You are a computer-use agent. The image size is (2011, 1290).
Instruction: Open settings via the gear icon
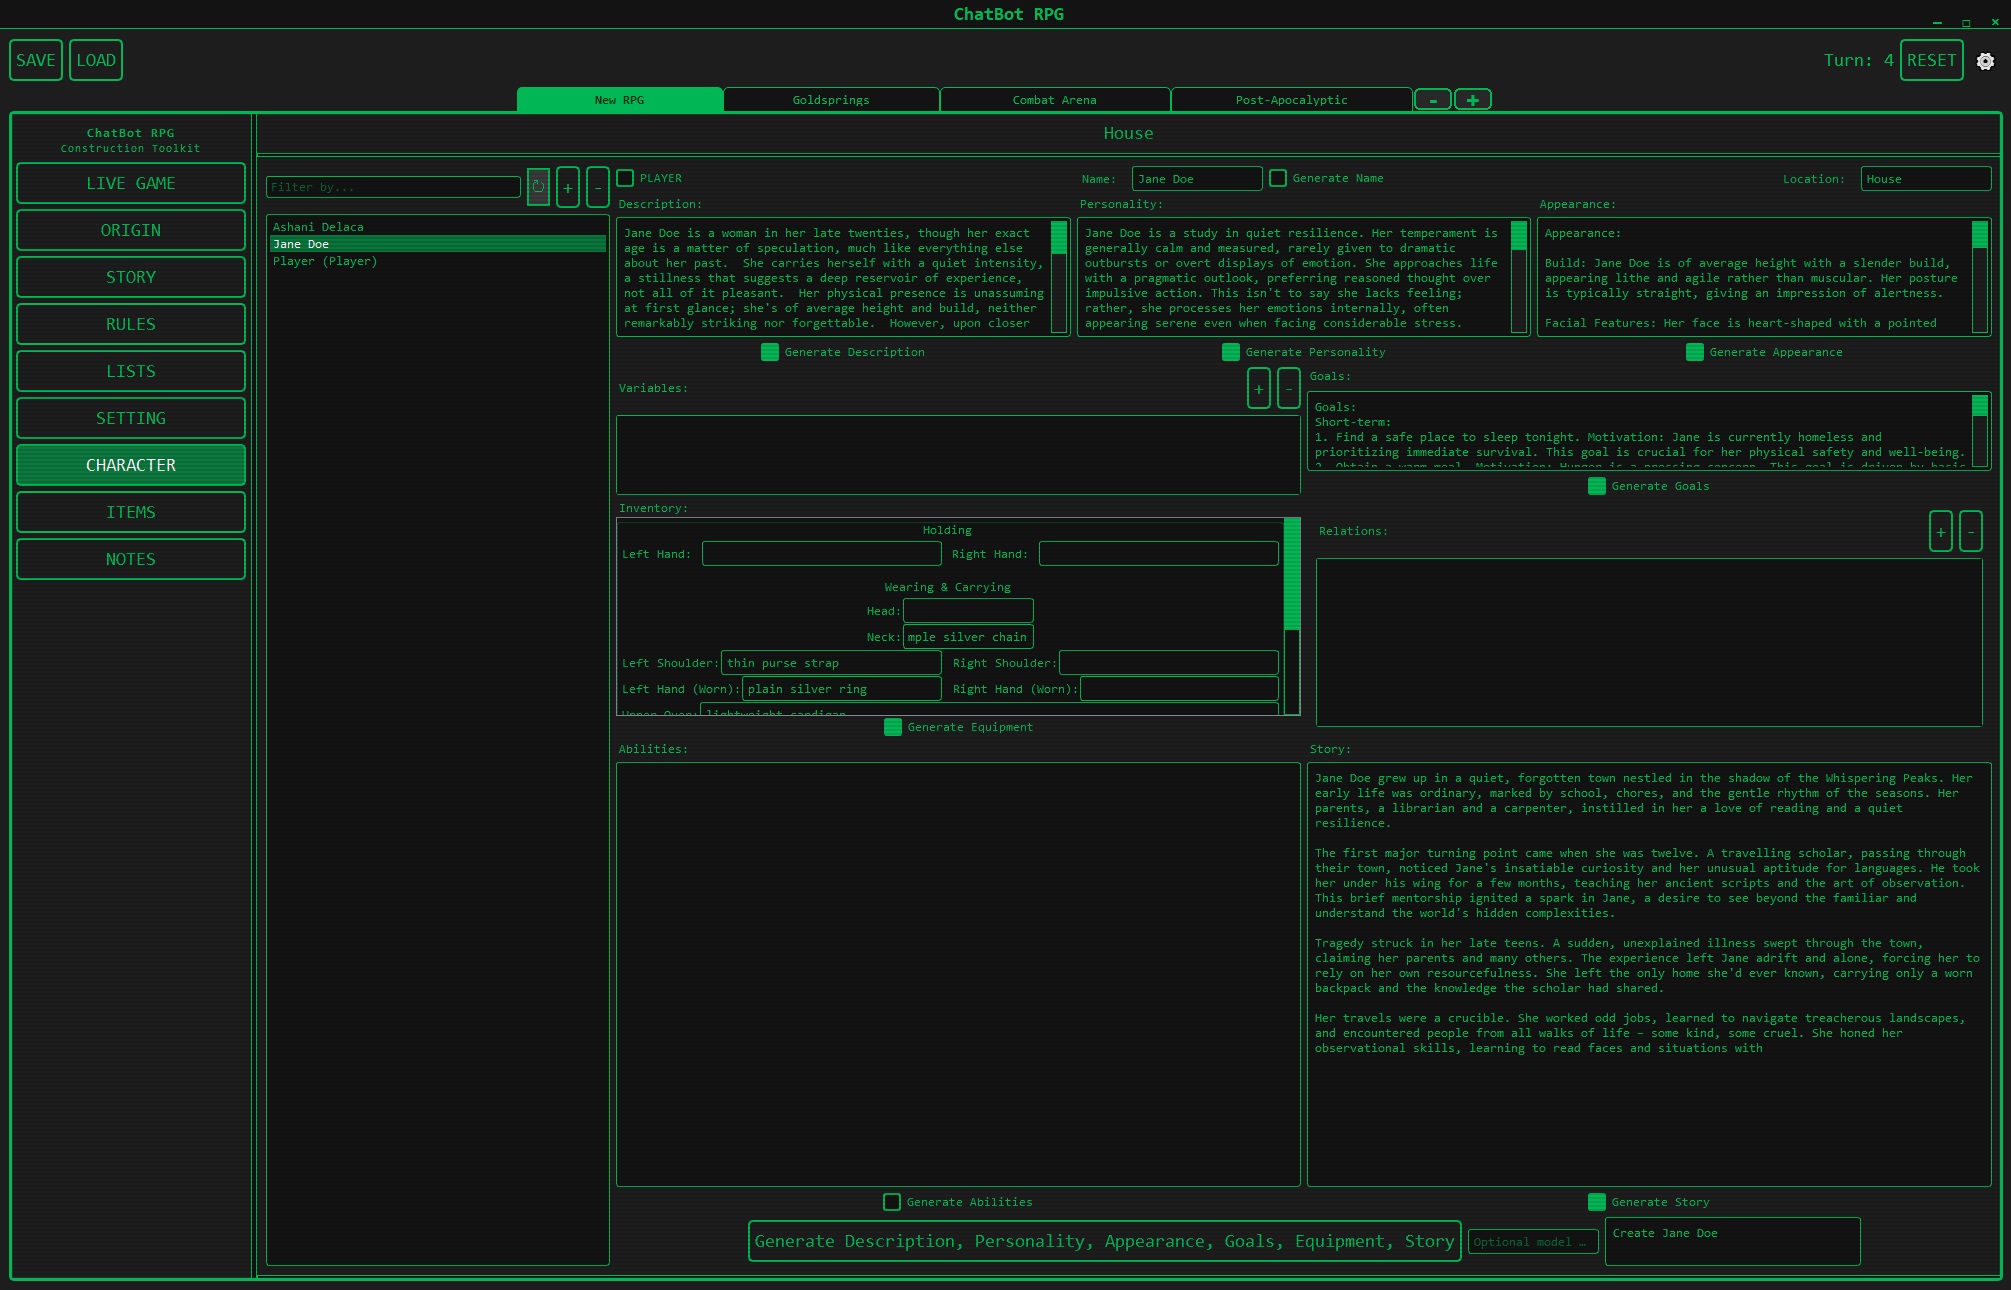point(1985,61)
